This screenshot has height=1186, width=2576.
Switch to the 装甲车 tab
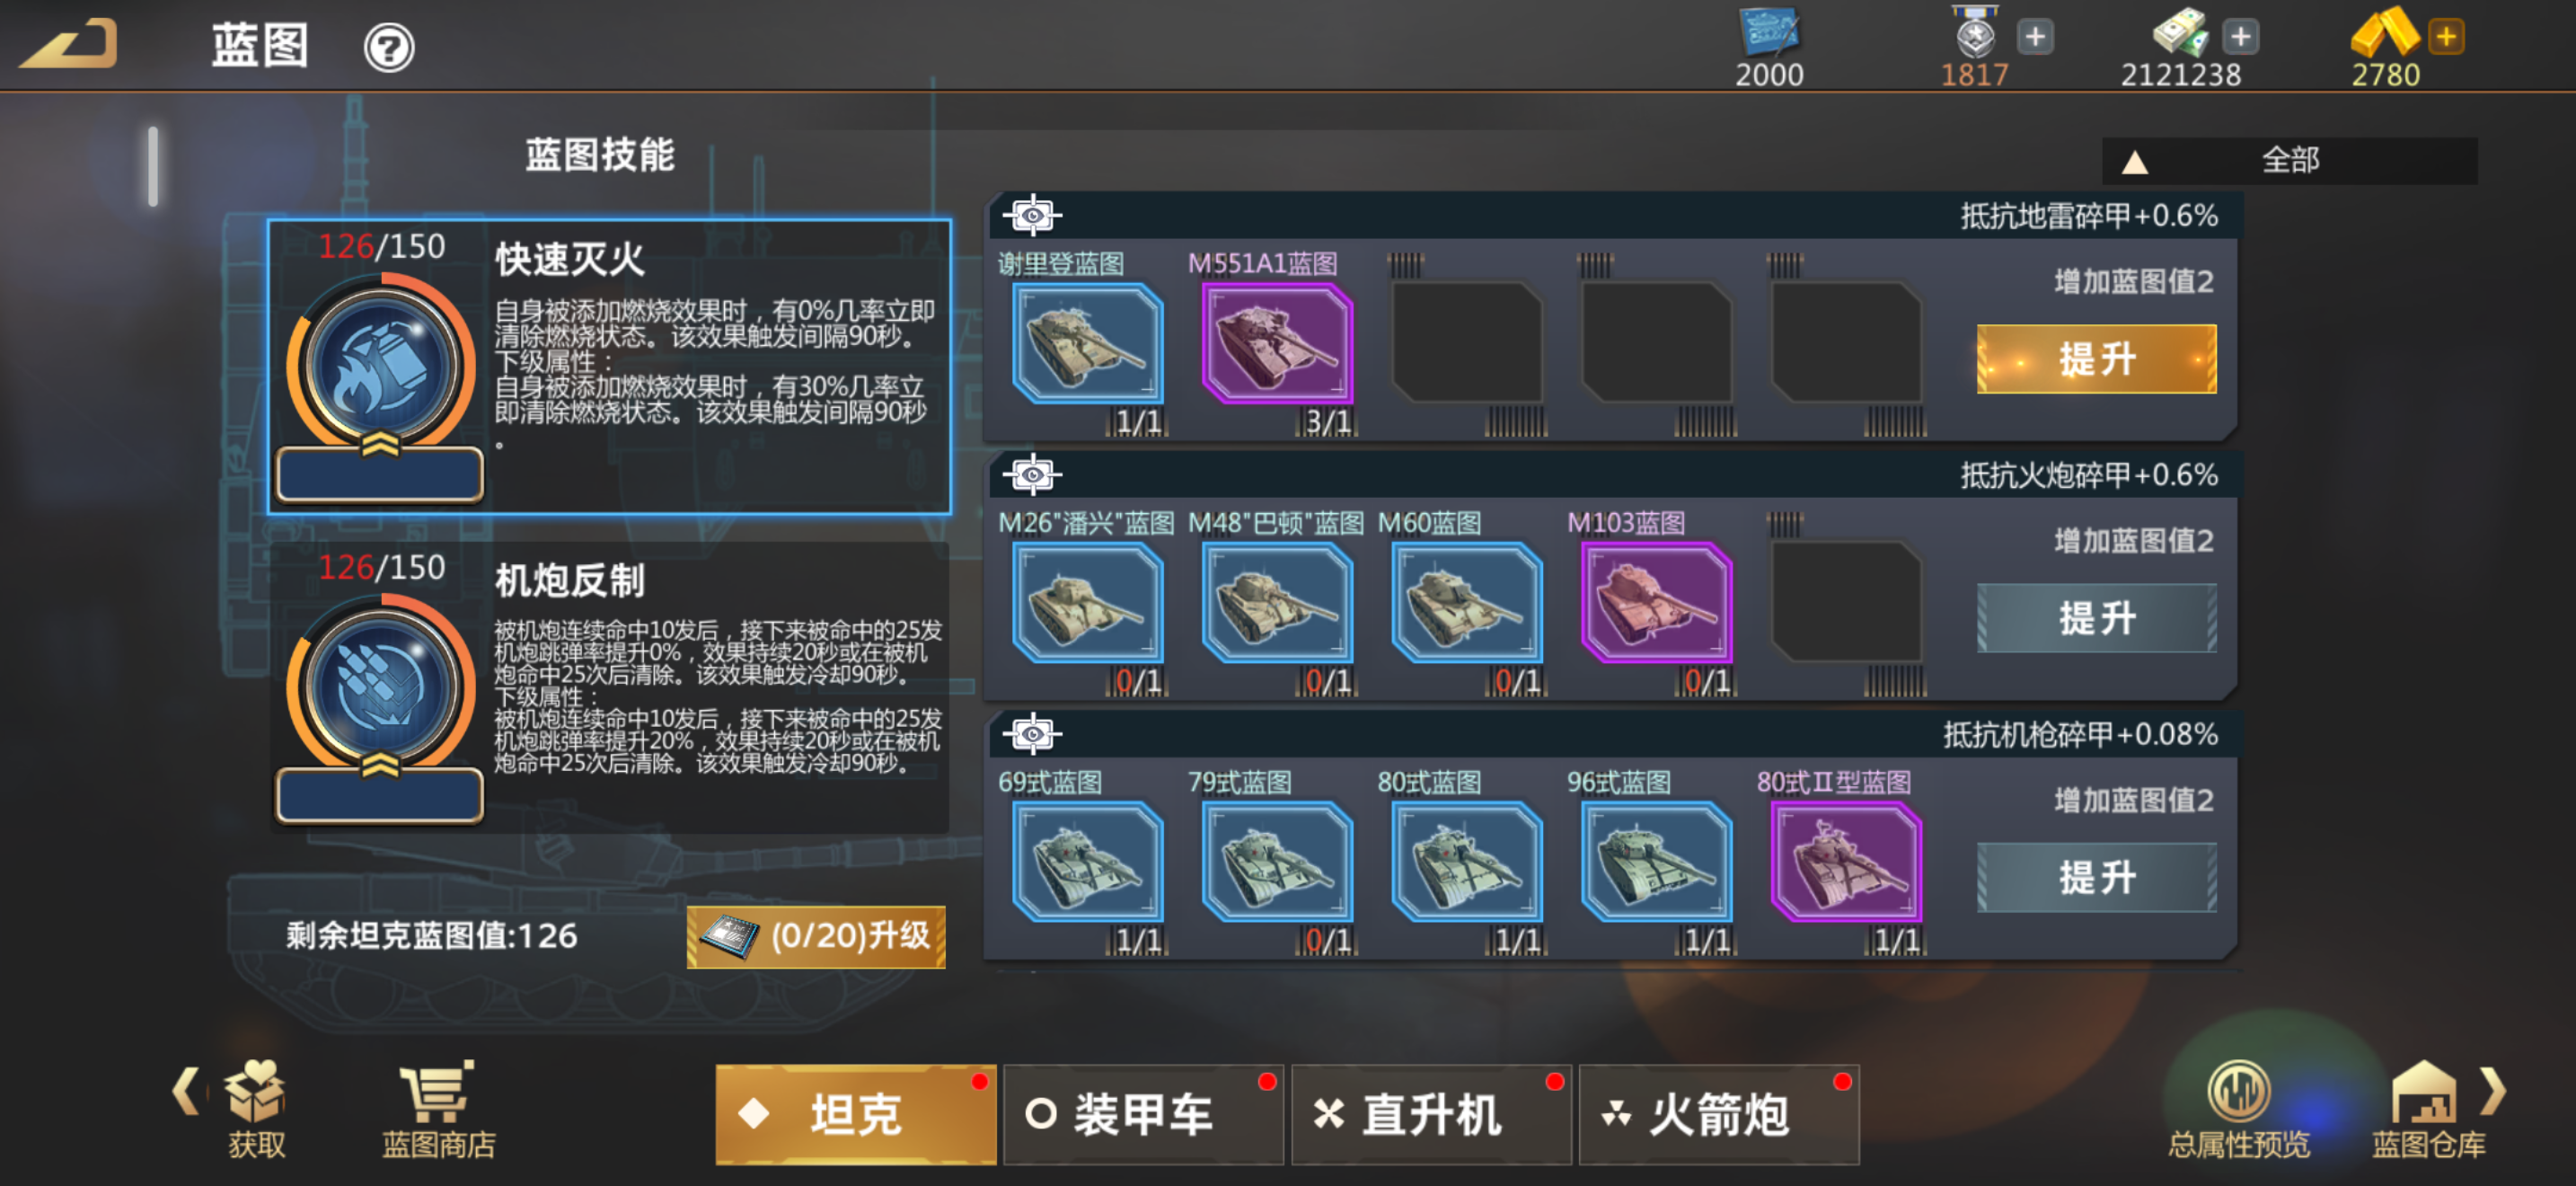point(1142,1114)
